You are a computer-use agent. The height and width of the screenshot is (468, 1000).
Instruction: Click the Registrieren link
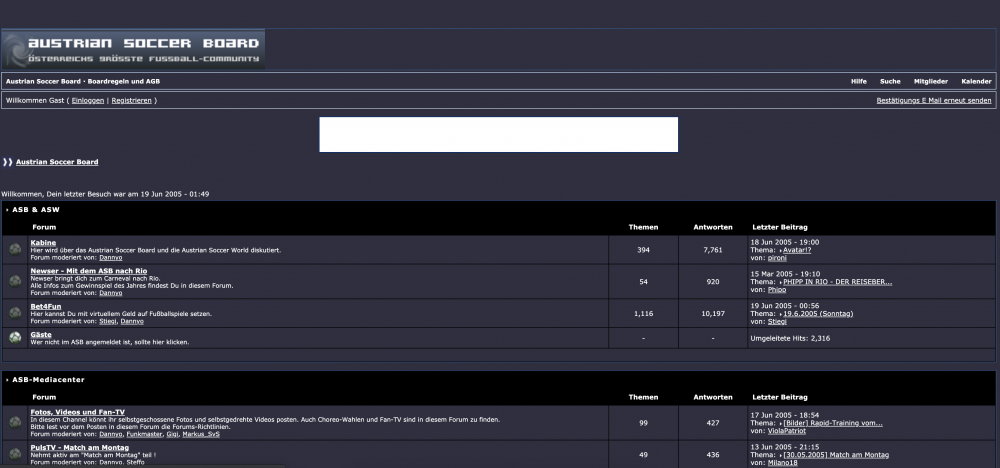pos(131,101)
